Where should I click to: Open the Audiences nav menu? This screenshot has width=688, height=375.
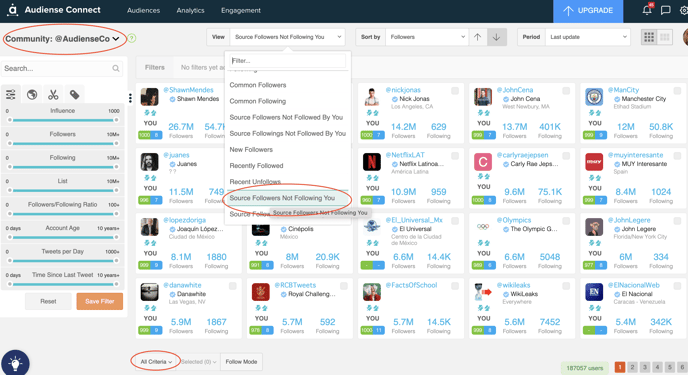point(143,11)
